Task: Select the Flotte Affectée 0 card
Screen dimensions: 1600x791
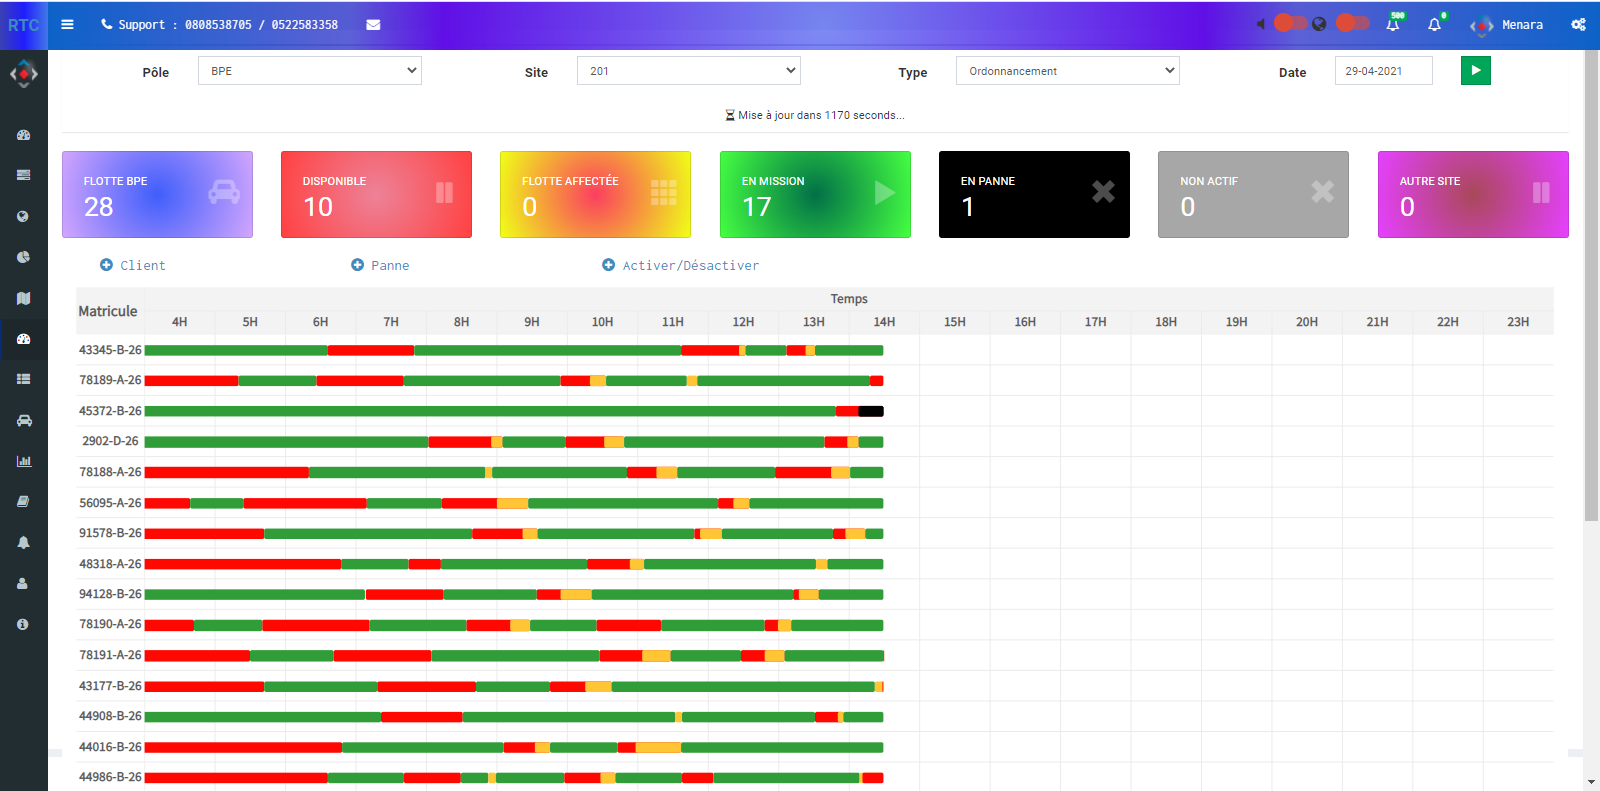Action: pyautogui.click(x=595, y=194)
